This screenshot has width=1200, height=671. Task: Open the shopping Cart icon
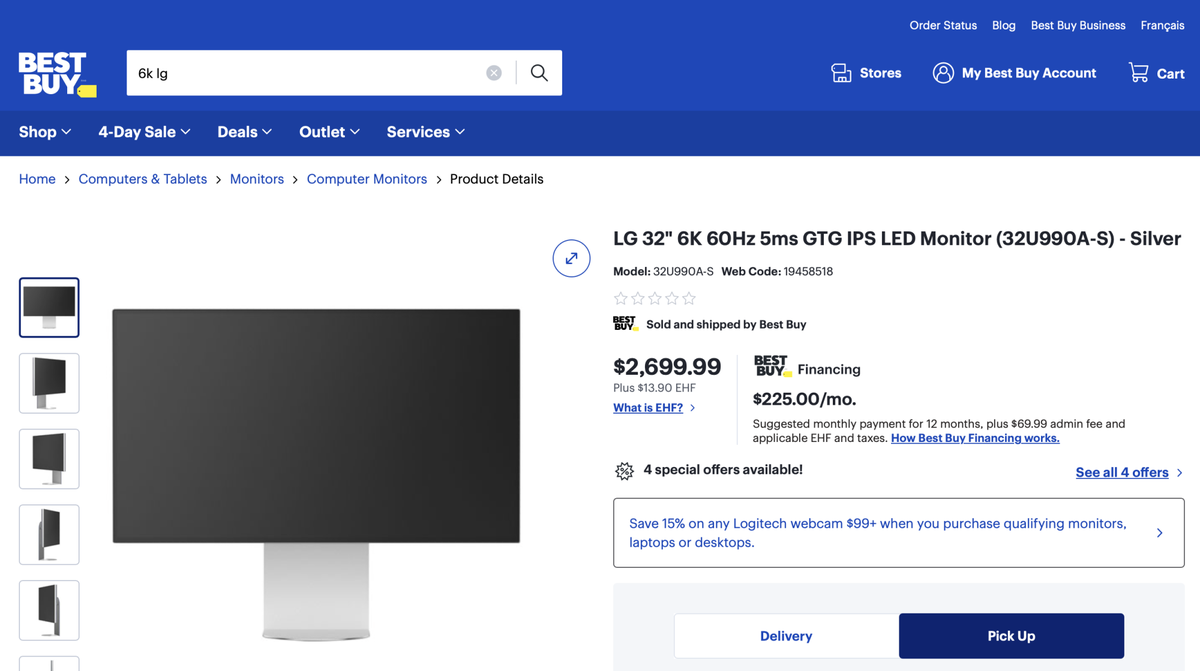click(x=1139, y=73)
